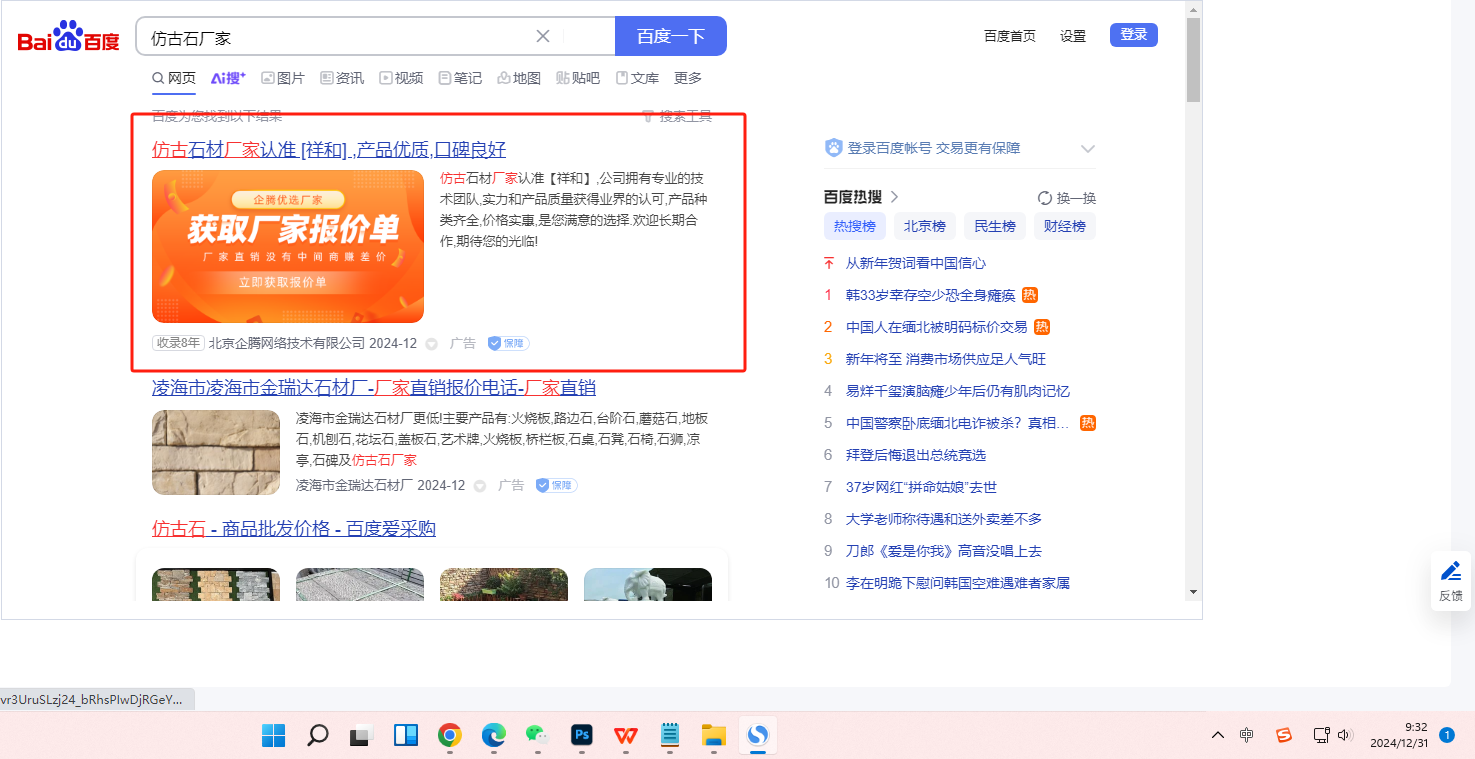This screenshot has height=759, width=1475.
Task: Open WeChat from the taskbar
Action: click(537, 736)
